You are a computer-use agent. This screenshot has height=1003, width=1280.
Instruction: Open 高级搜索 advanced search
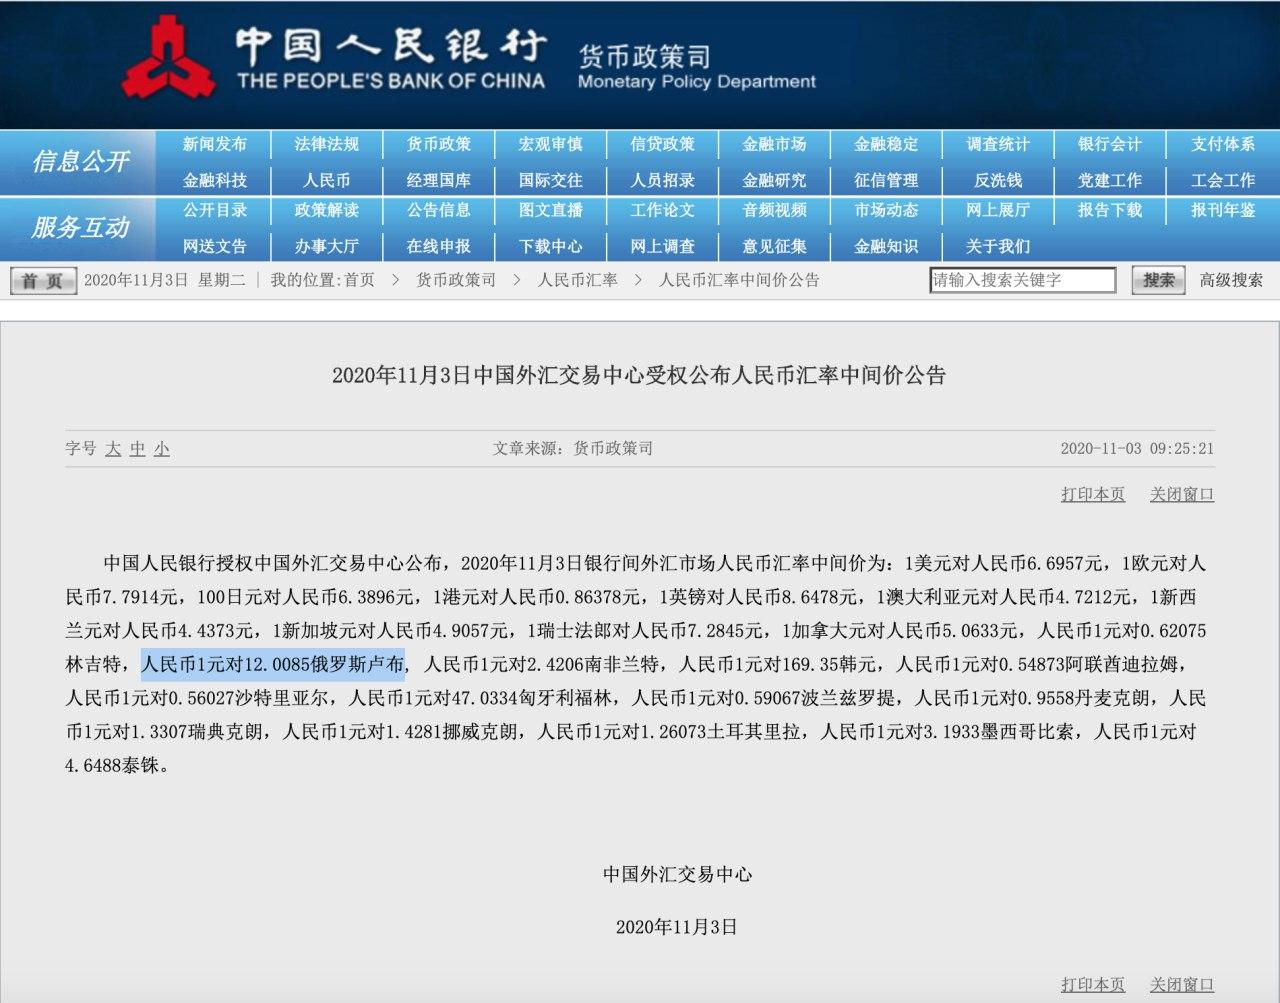point(1231,280)
